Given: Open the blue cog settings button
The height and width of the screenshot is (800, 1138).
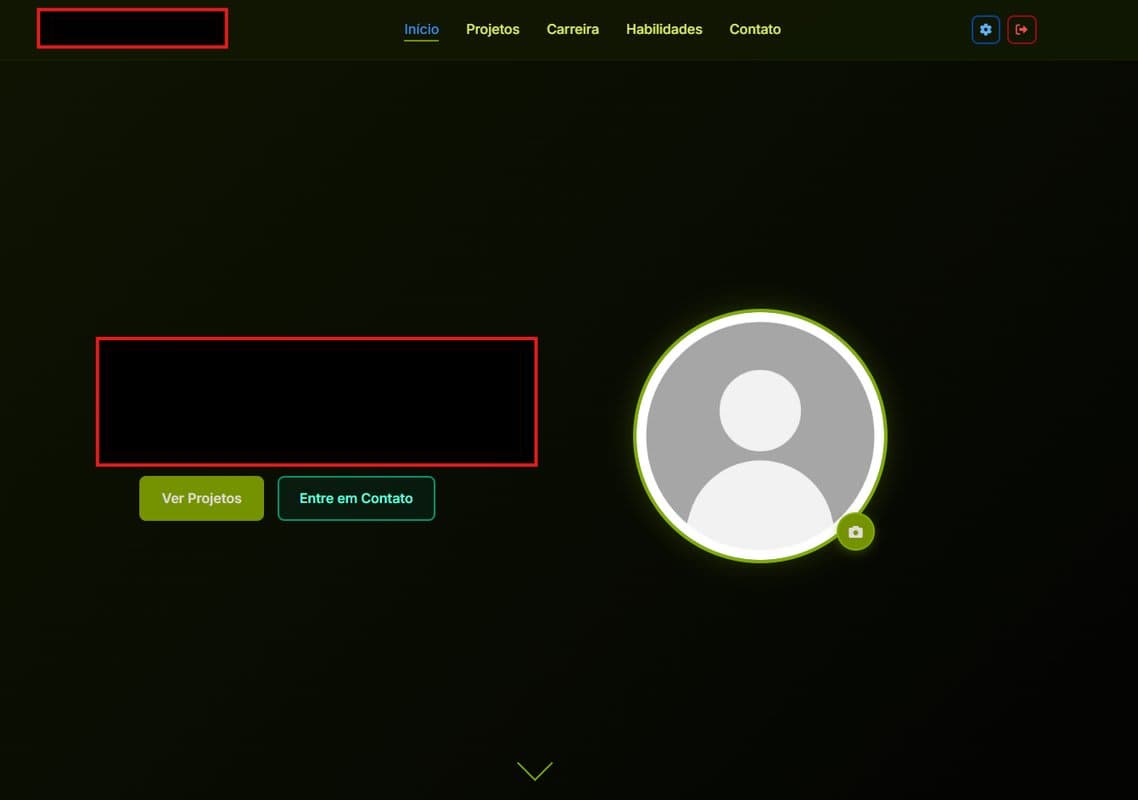Looking at the screenshot, I should (x=985, y=30).
